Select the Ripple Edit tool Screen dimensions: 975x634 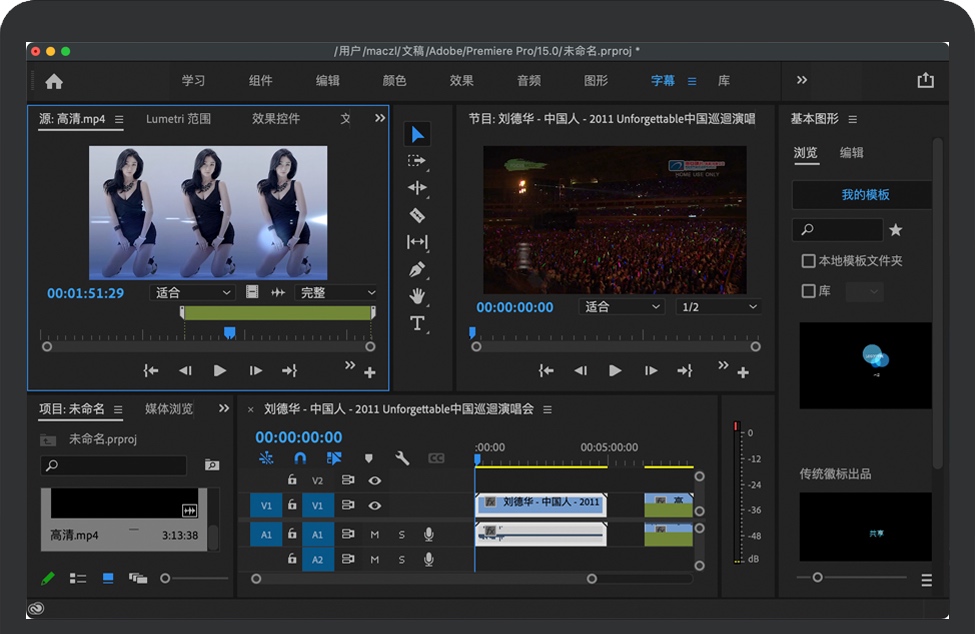pos(417,188)
